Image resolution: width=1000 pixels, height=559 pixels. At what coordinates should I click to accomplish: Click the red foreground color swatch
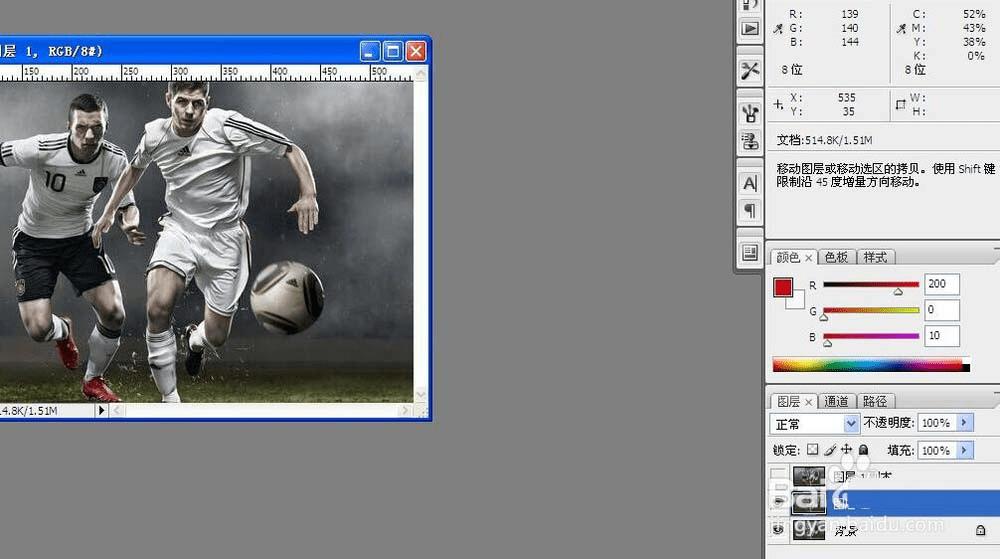(x=783, y=287)
